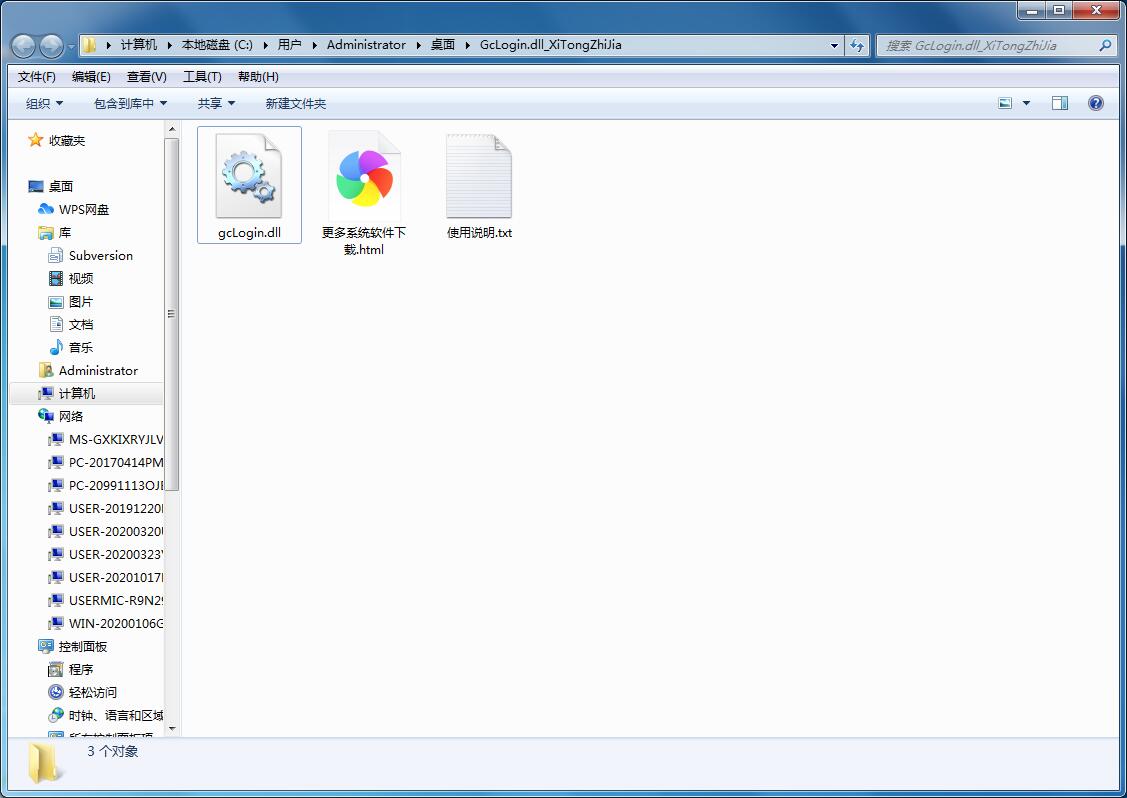Click the Administrator user folder icon
The image size is (1127, 798).
pyautogui.click(x=46, y=370)
